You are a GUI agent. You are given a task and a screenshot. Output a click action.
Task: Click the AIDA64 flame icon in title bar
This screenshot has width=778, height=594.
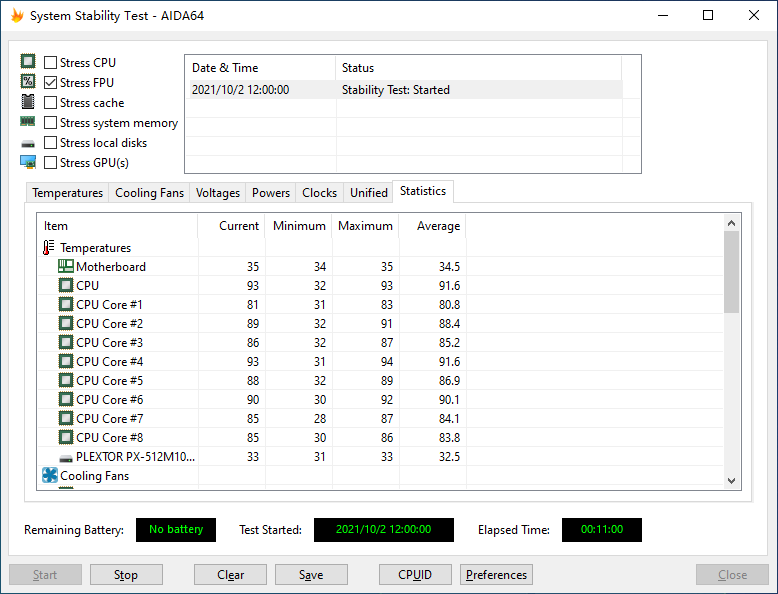click(17, 15)
